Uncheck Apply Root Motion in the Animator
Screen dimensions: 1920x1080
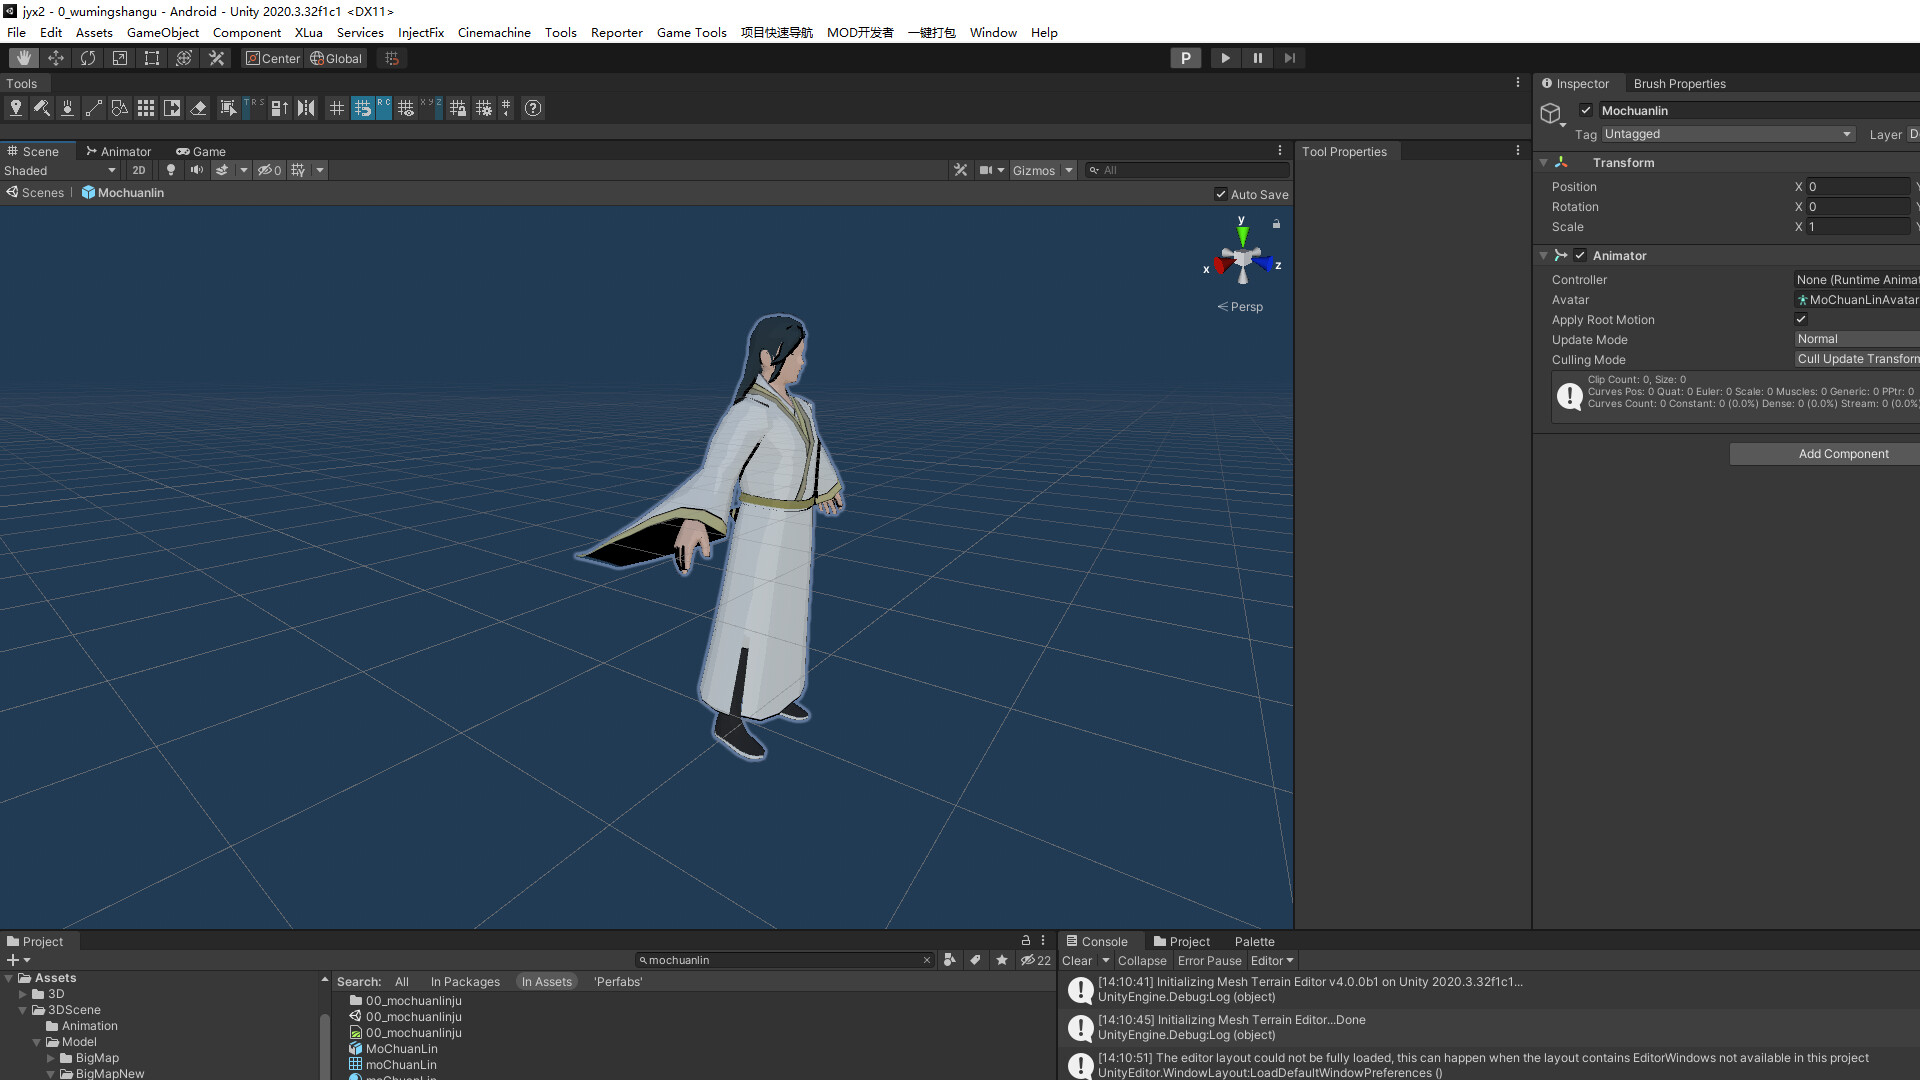[1802, 319]
